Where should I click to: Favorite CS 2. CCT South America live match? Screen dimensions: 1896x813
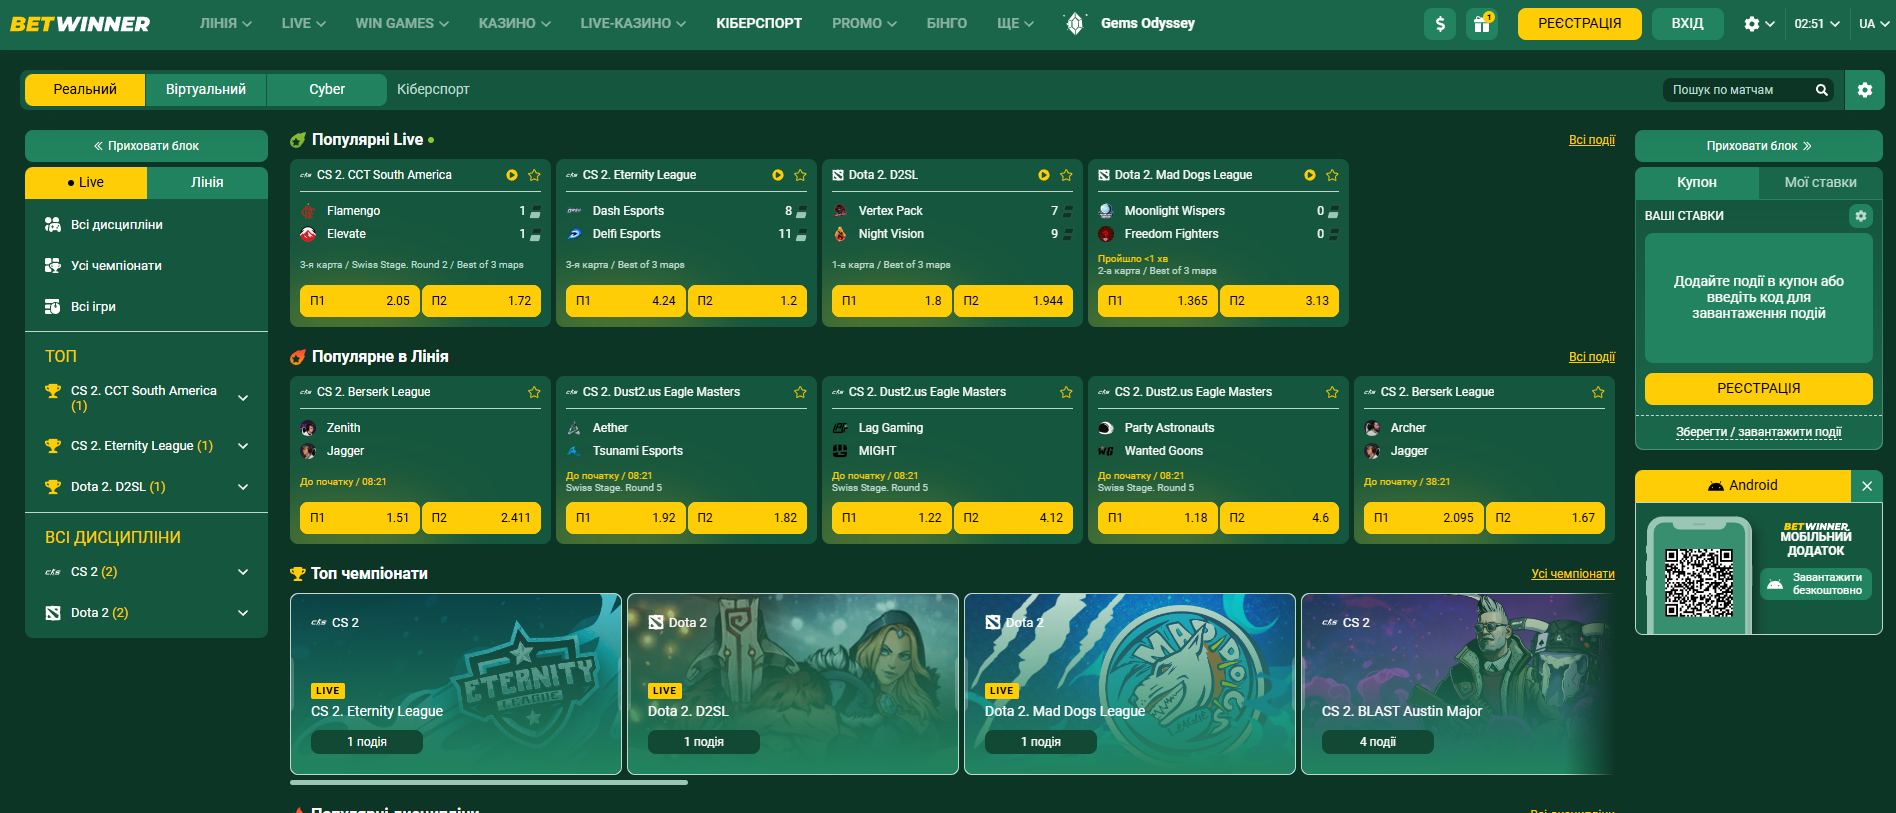[534, 175]
